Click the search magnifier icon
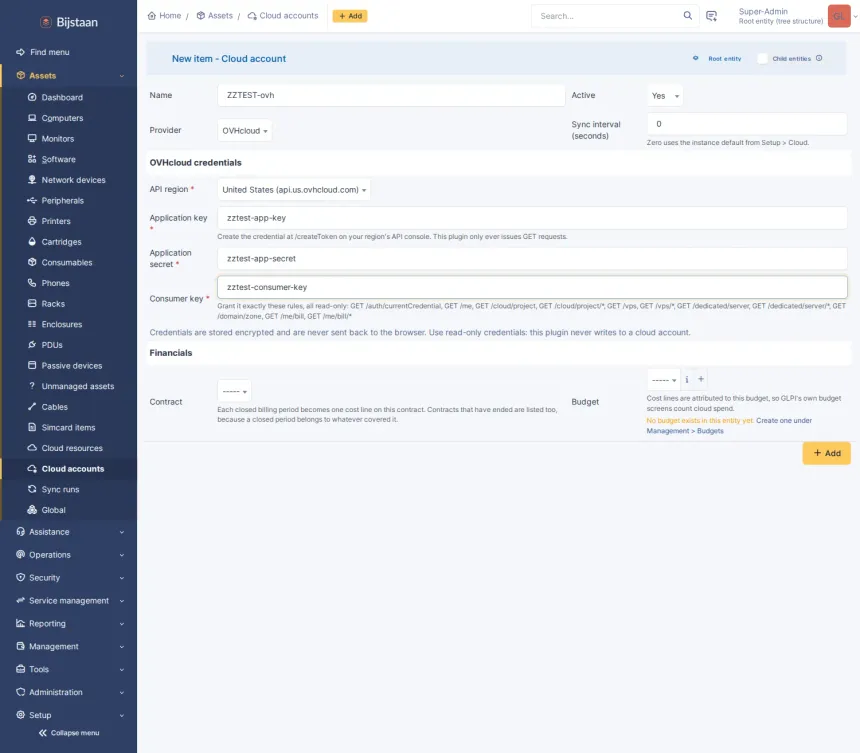Viewport: 860px width, 753px height. pyautogui.click(x=687, y=16)
